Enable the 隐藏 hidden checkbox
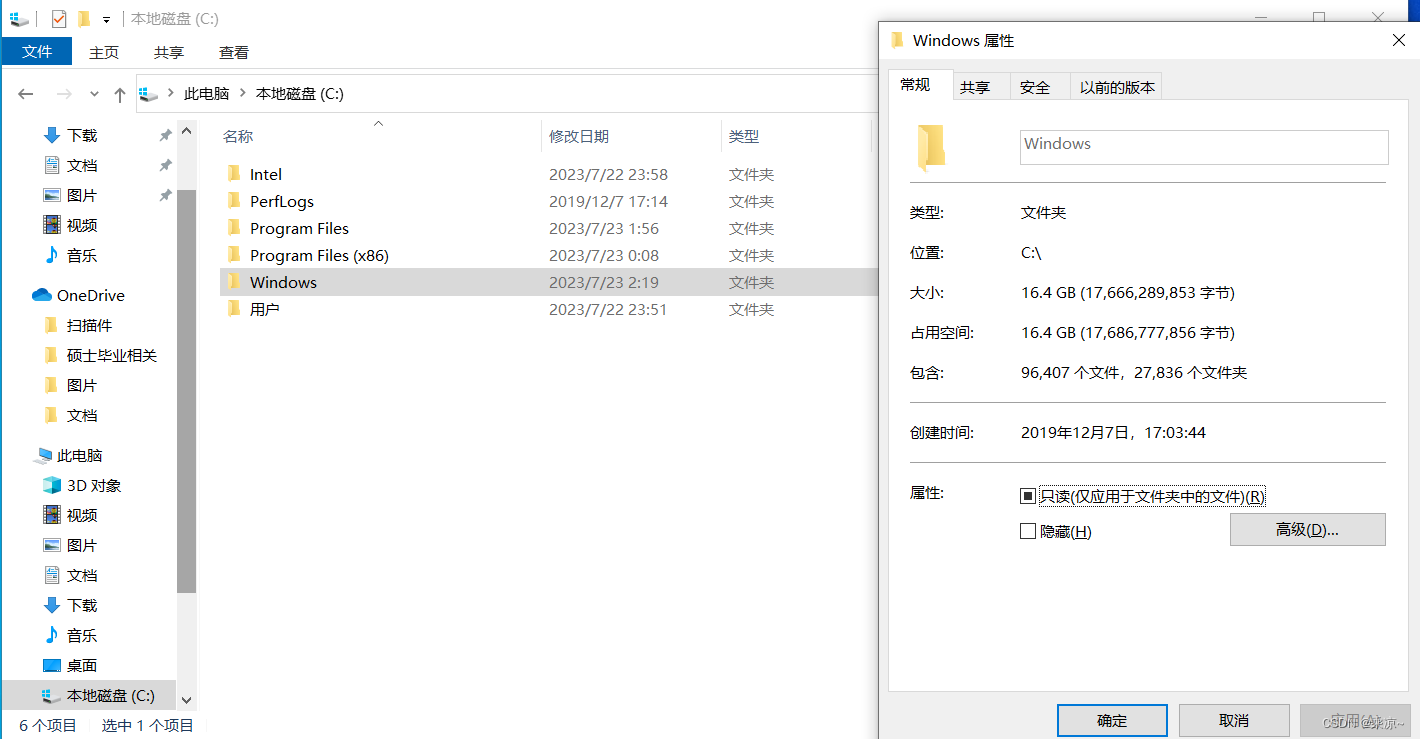The width and height of the screenshot is (1420, 739). [x=1028, y=531]
